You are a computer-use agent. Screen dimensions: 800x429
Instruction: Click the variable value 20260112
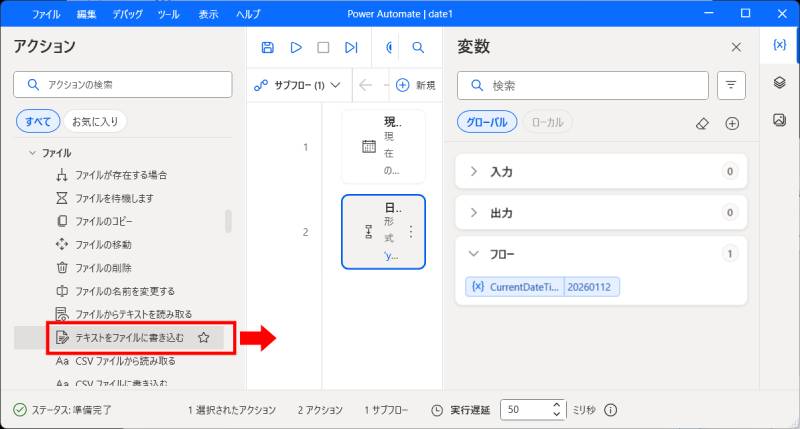(x=589, y=287)
